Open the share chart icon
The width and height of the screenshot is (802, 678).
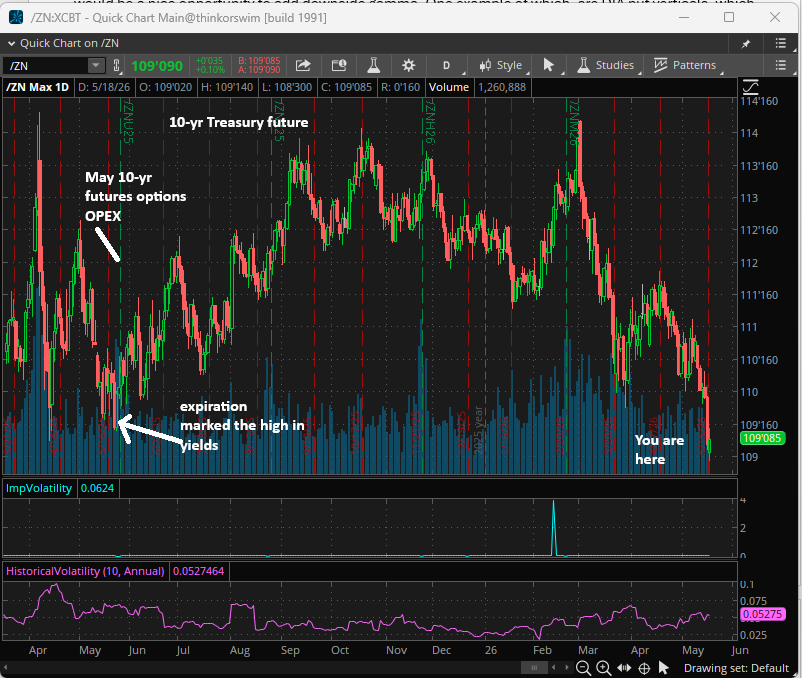(303, 65)
